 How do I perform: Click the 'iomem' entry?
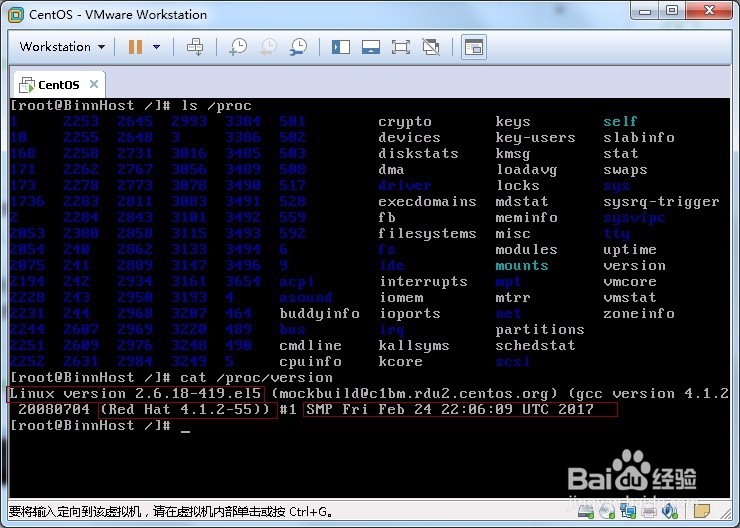[401, 297]
